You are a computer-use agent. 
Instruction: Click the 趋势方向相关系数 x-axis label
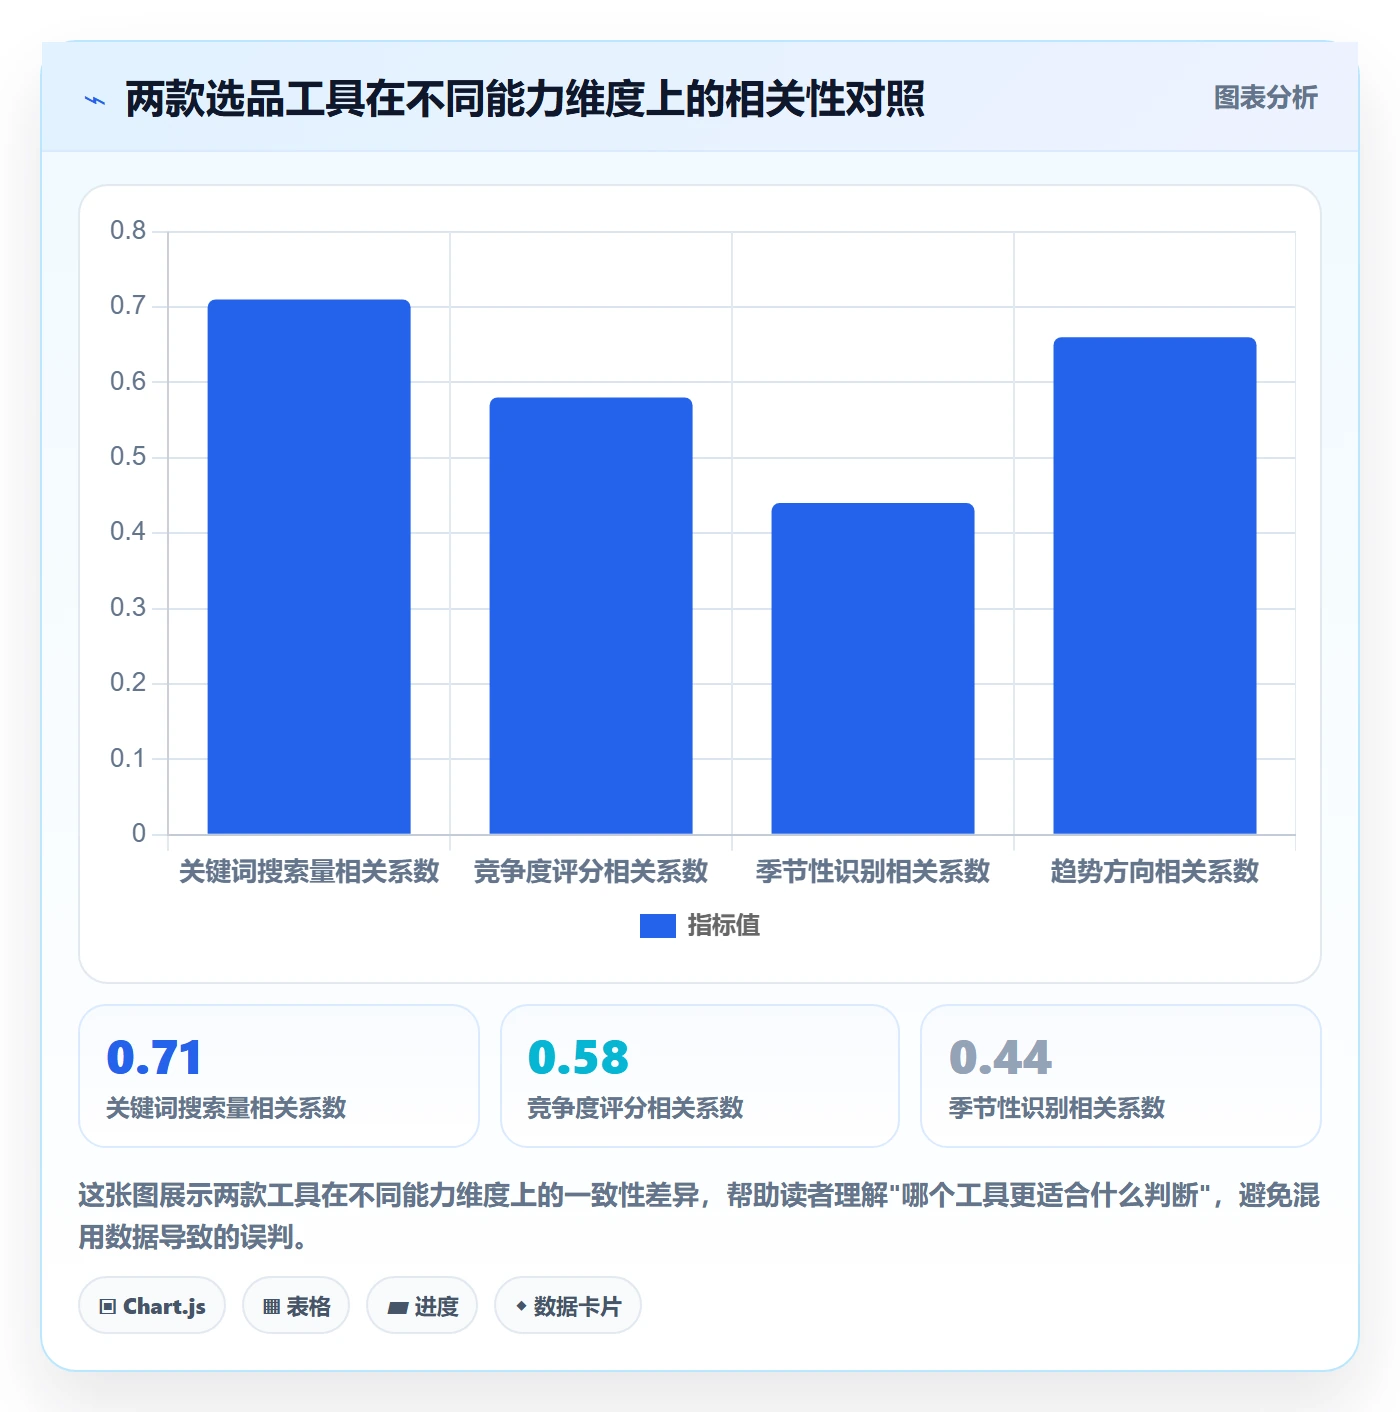tap(1155, 872)
